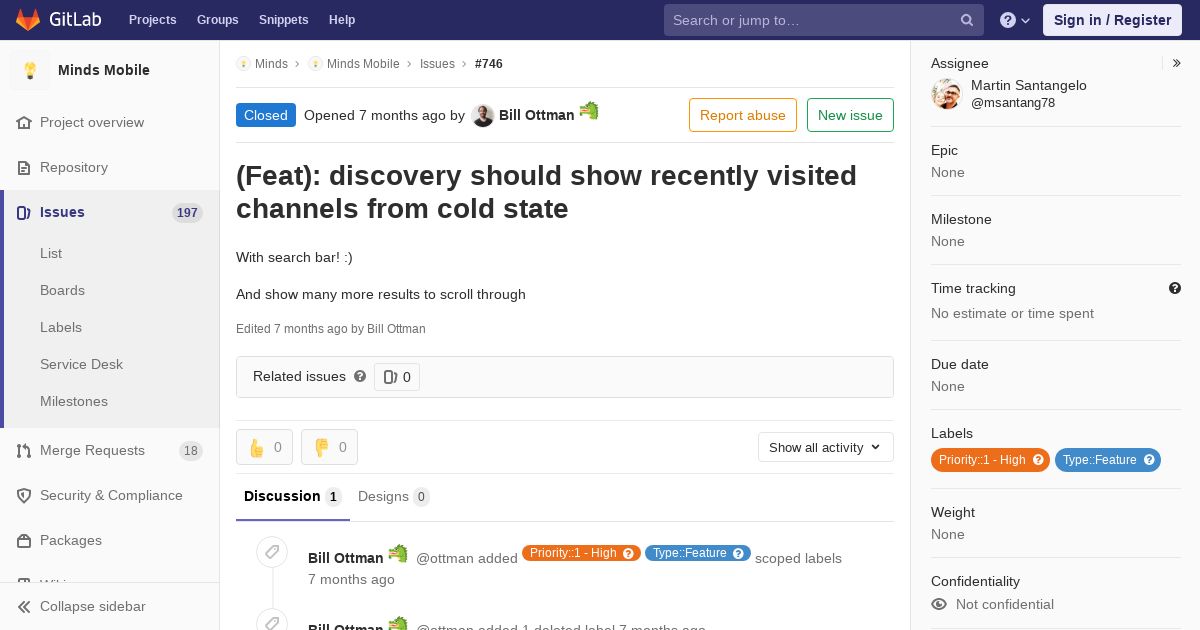Open the Snippets page
This screenshot has width=1200, height=630.
(284, 20)
